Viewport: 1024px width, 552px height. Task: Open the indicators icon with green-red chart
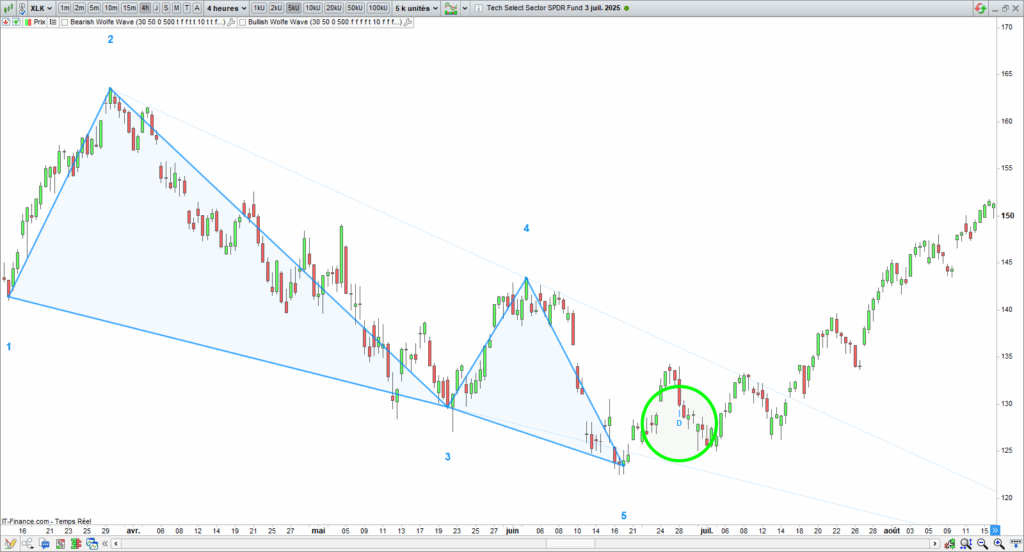[451, 8]
